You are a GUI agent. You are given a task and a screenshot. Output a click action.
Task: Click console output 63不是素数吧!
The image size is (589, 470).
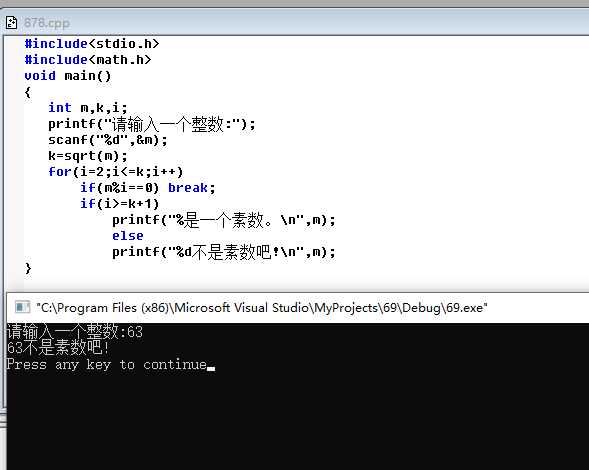(58, 348)
